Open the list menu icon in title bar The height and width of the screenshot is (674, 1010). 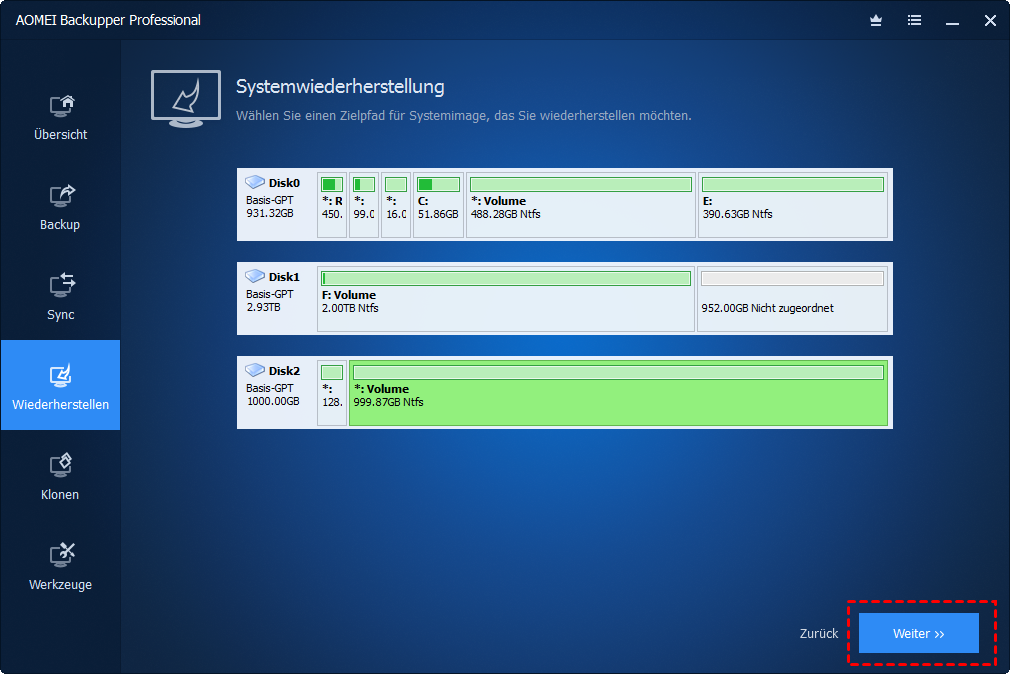click(914, 21)
